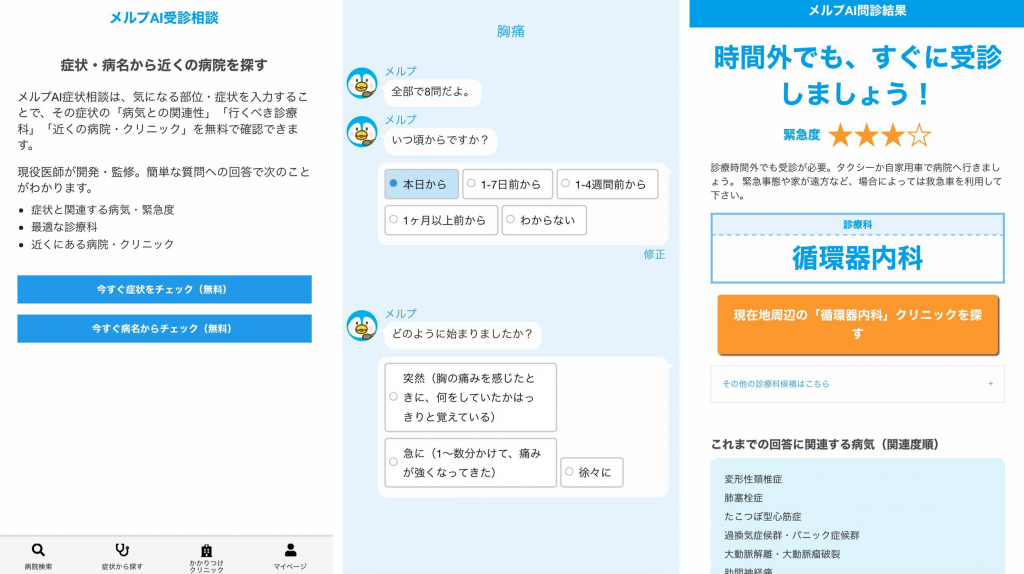Select the かかりつけクリニック building icon

pos(206,550)
